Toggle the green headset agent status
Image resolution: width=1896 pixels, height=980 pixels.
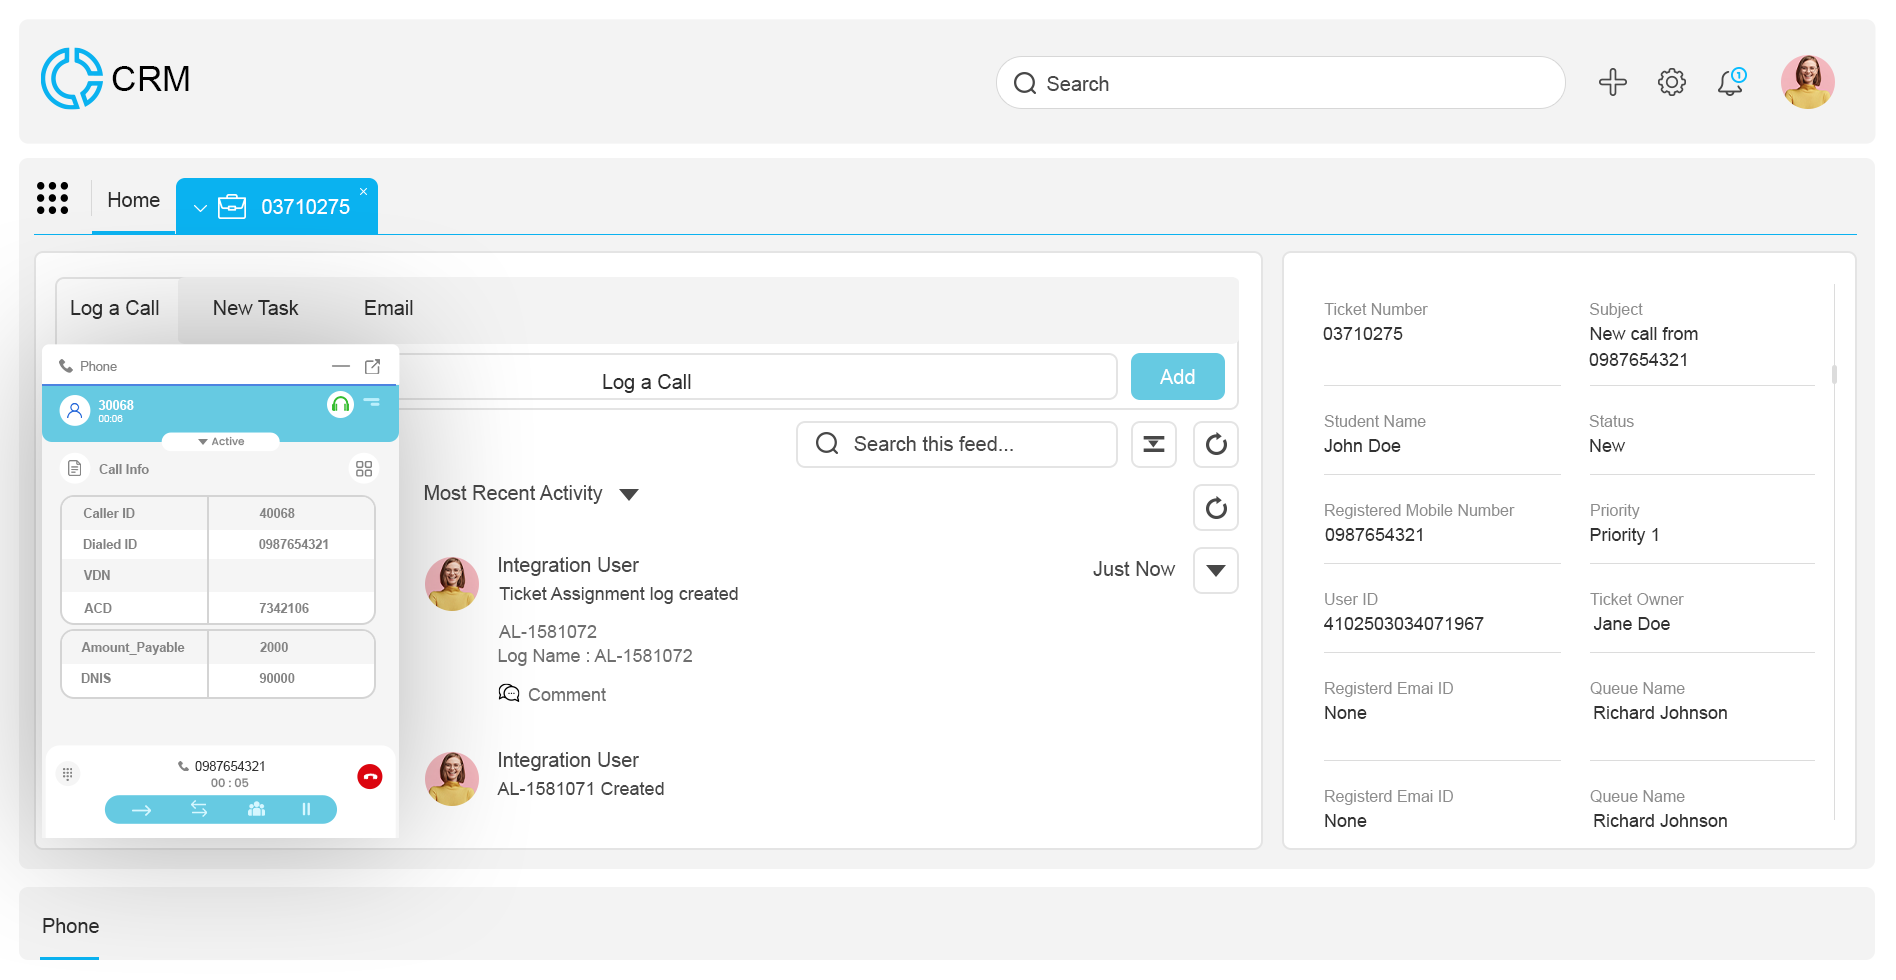click(340, 405)
